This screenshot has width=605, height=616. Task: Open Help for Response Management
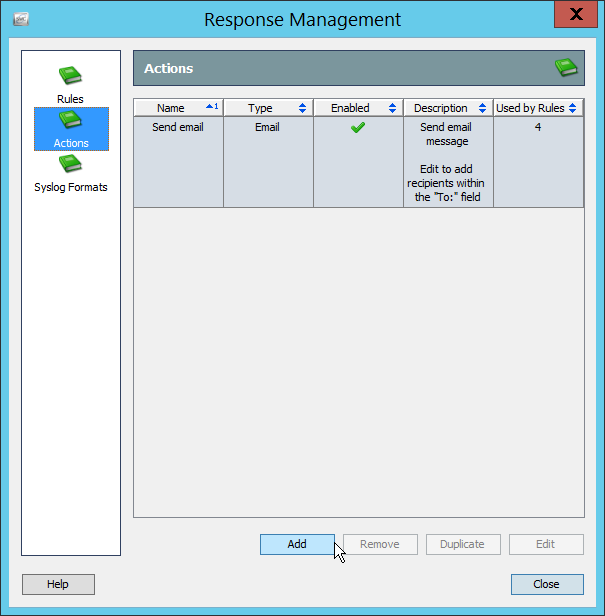tap(58, 584)
